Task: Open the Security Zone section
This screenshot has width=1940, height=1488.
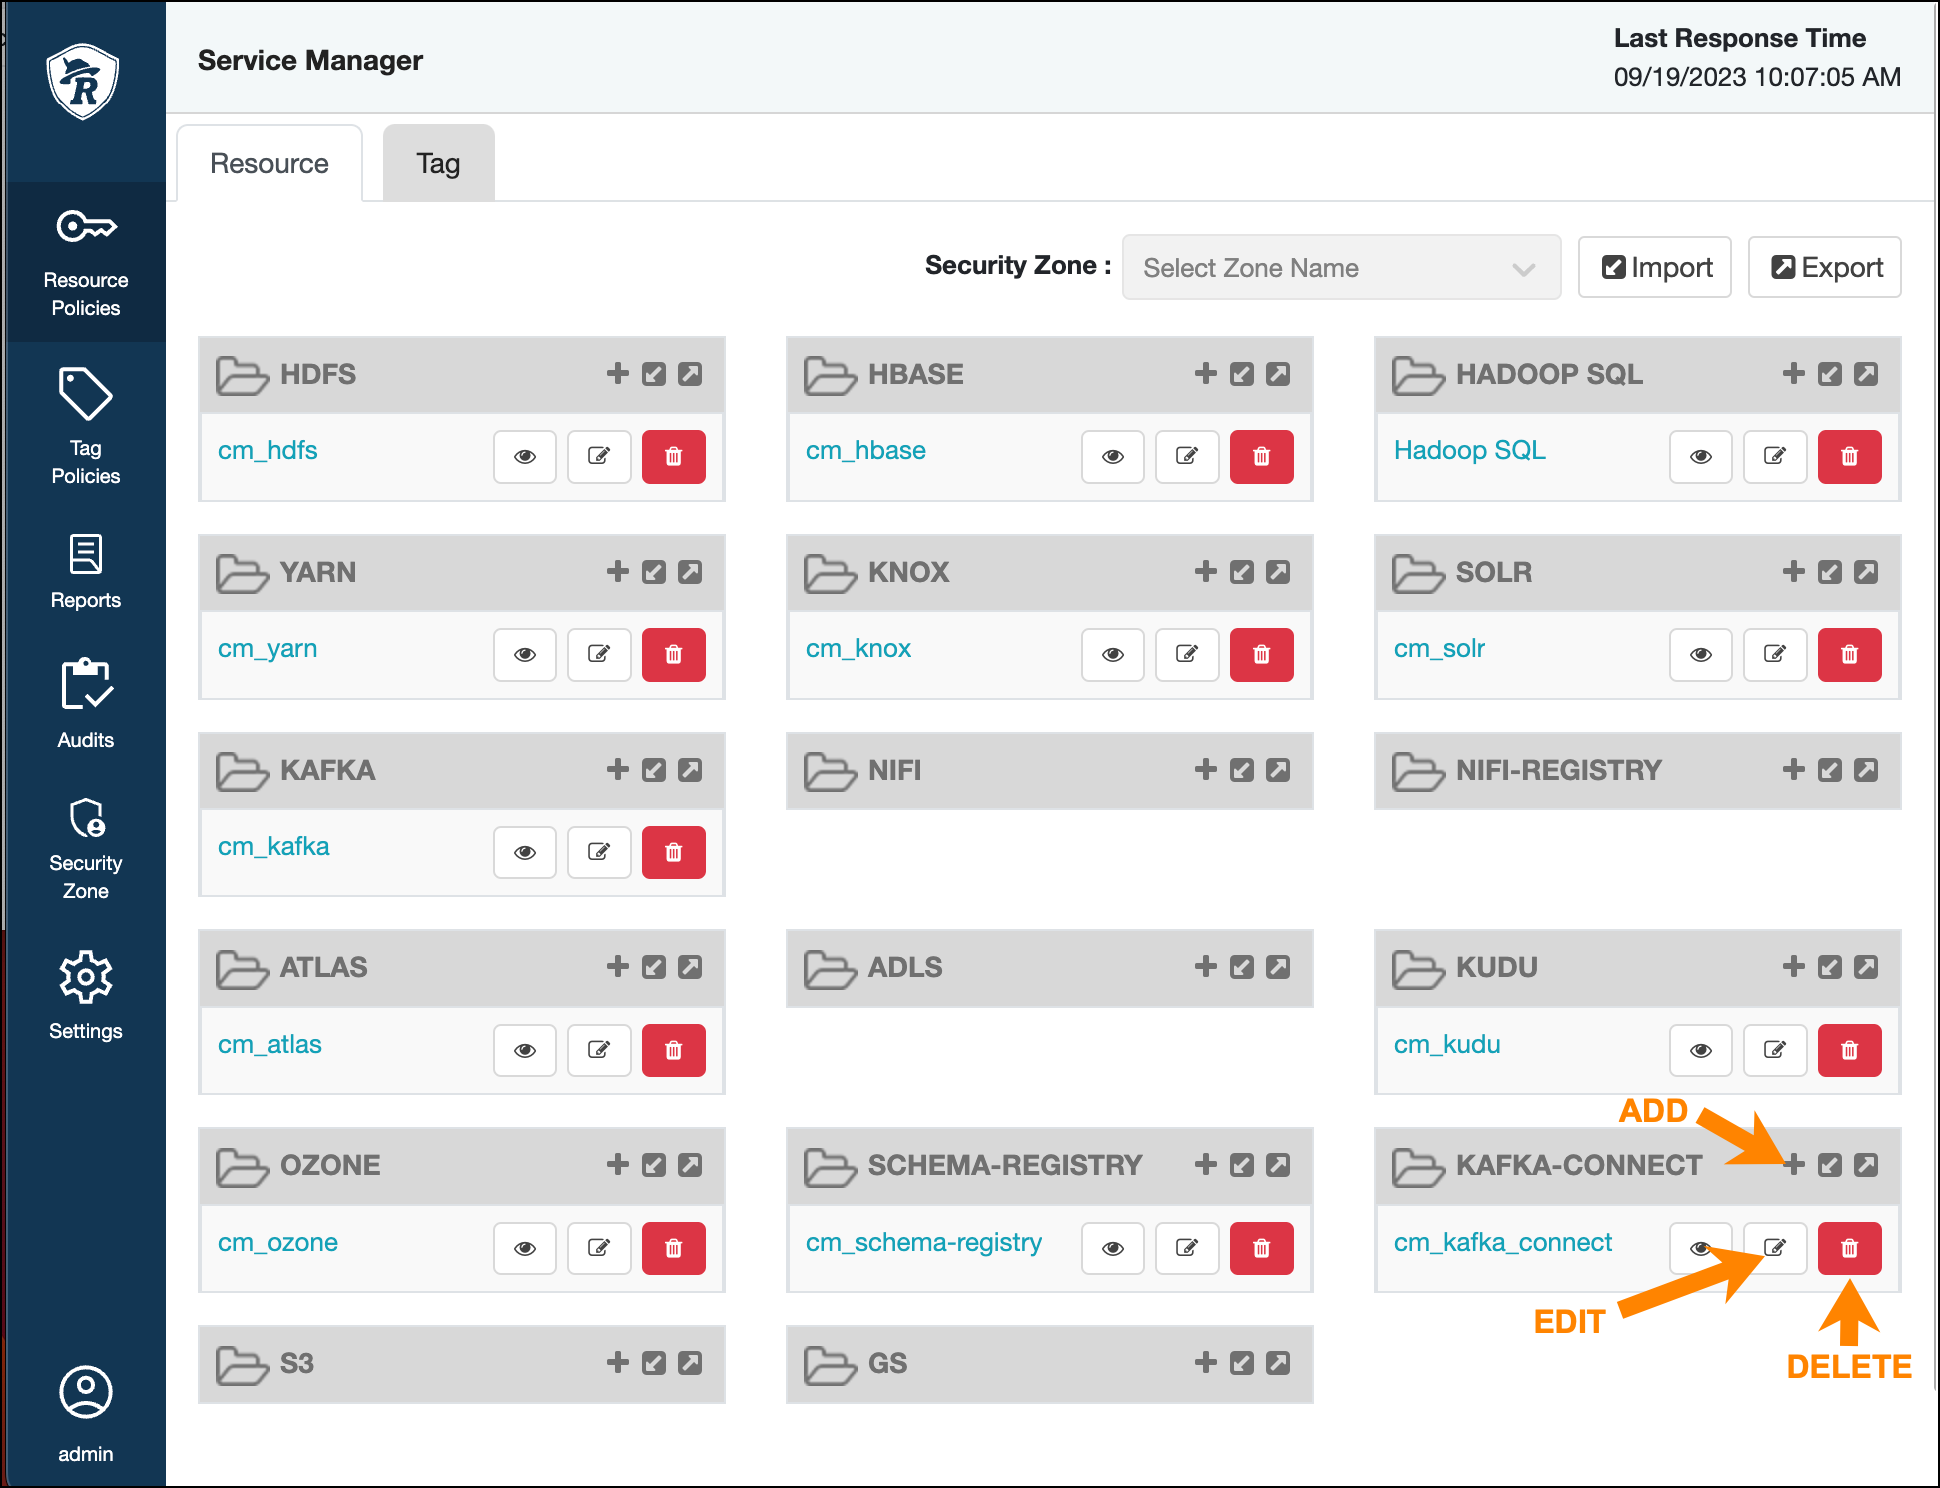Action: (85, 848)
